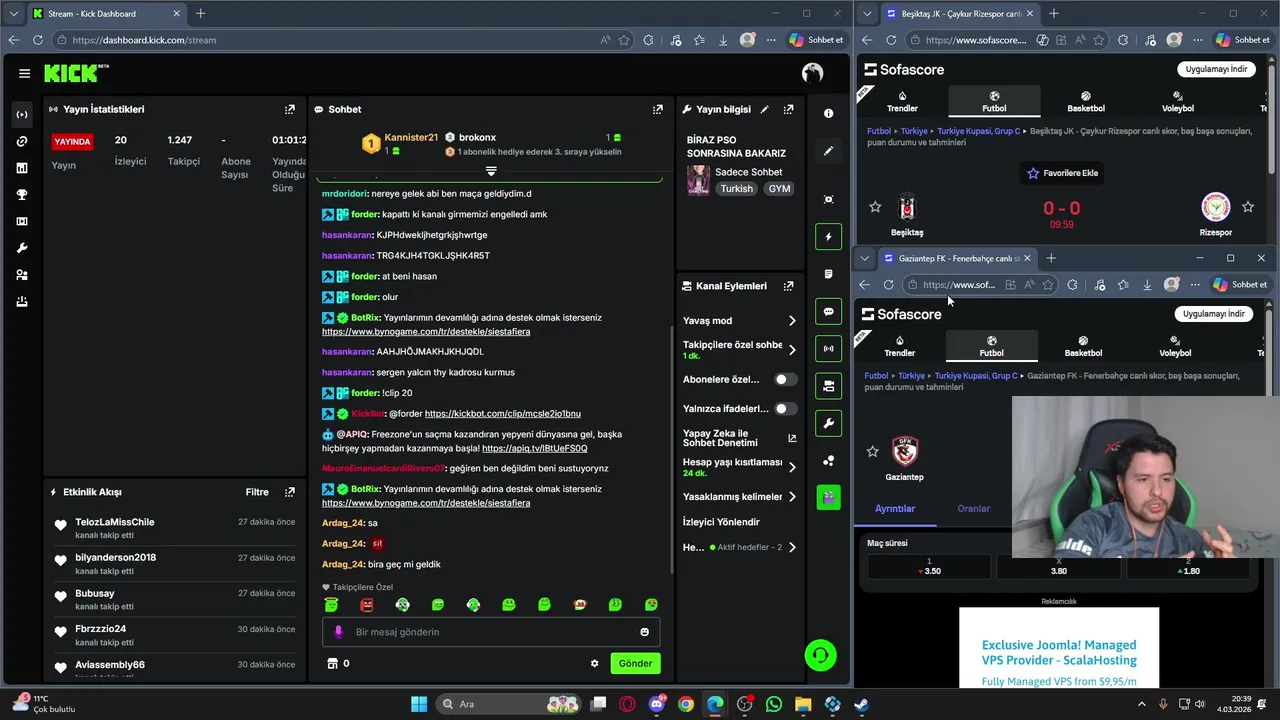Open the wrench settings icon in left sidebar
Image resolution: width=1280 pixels, height=720 pixels.
[22, 248]
